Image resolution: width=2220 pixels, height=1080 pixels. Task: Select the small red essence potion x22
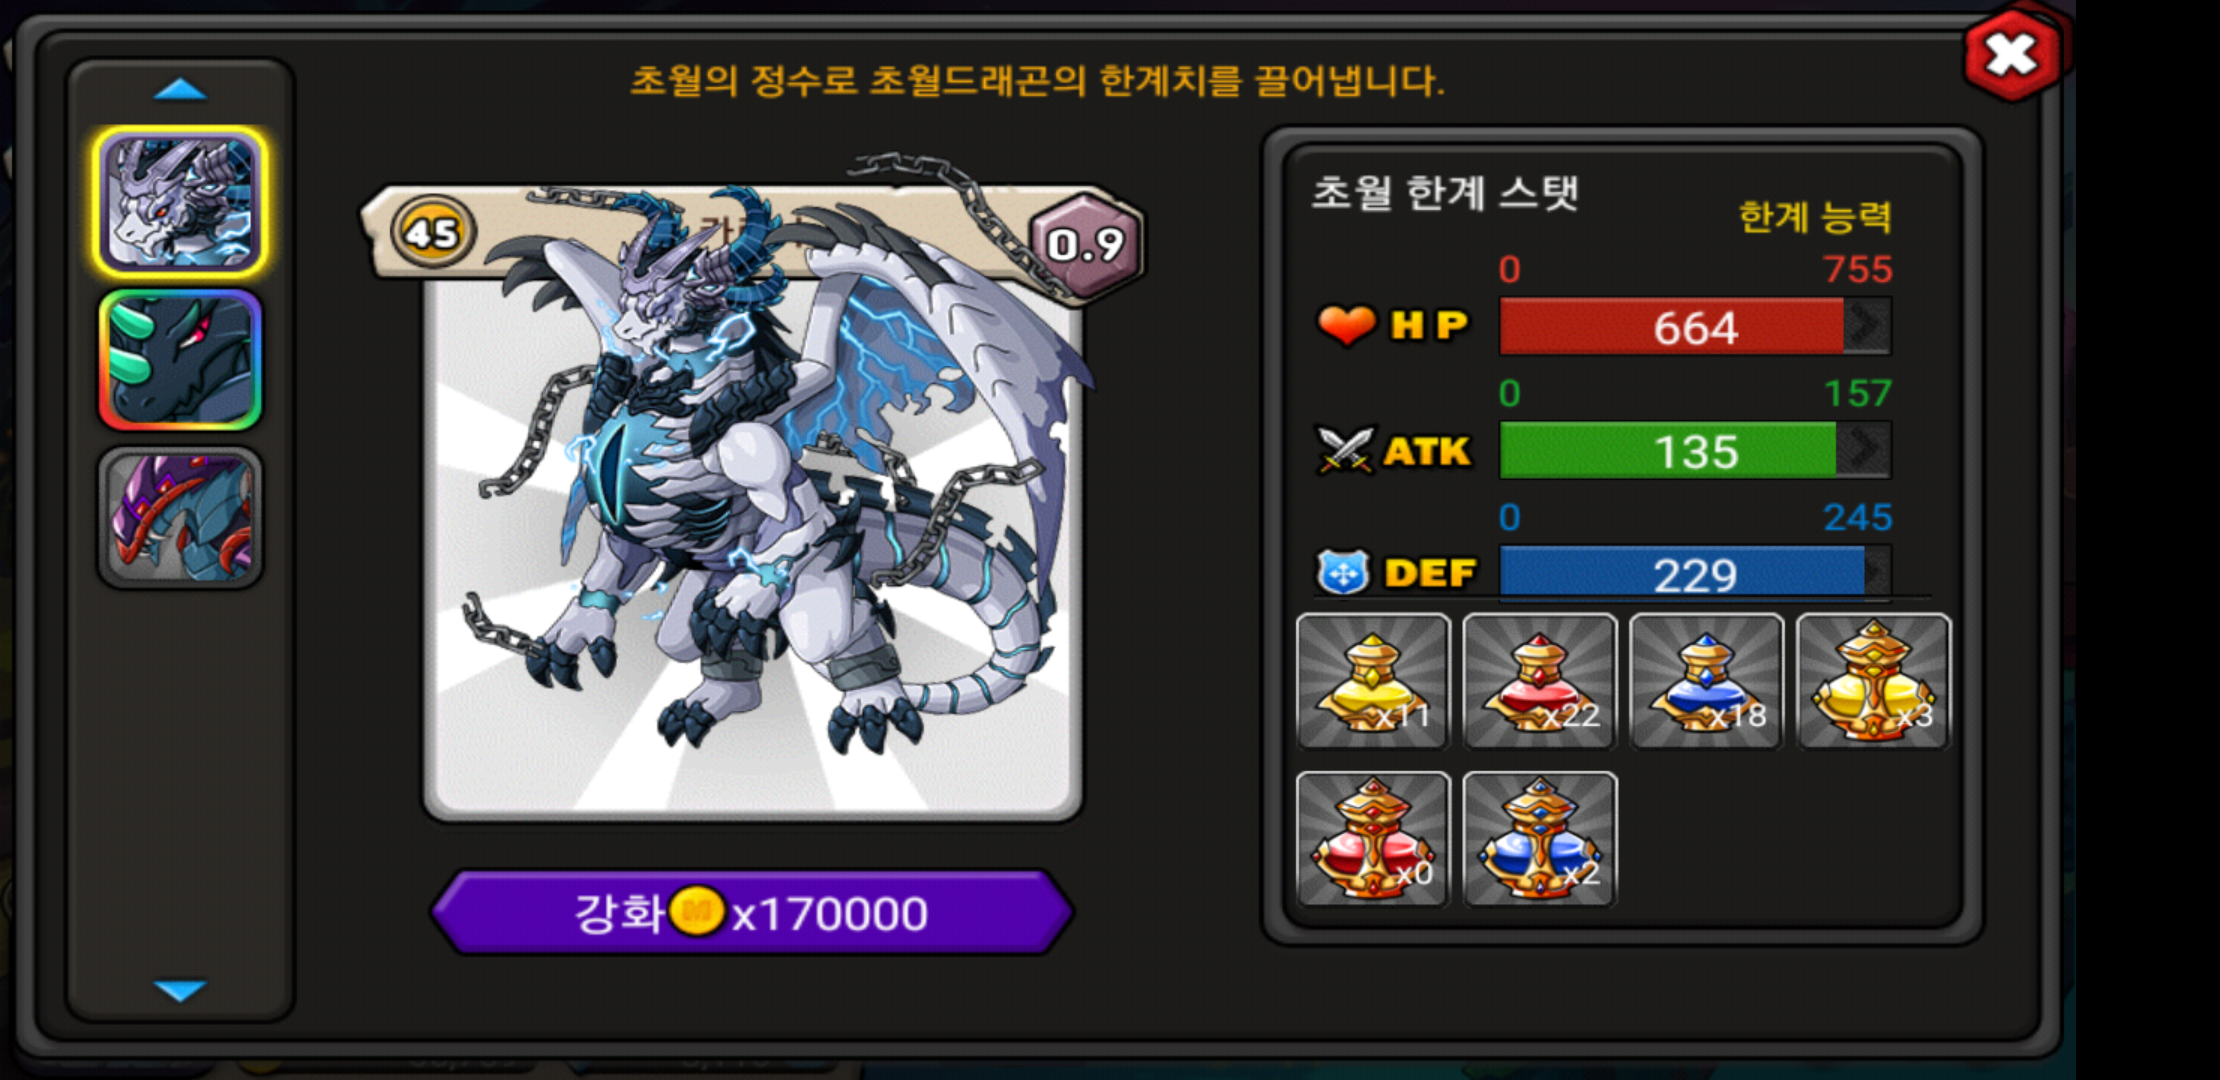coord(1540,681)
